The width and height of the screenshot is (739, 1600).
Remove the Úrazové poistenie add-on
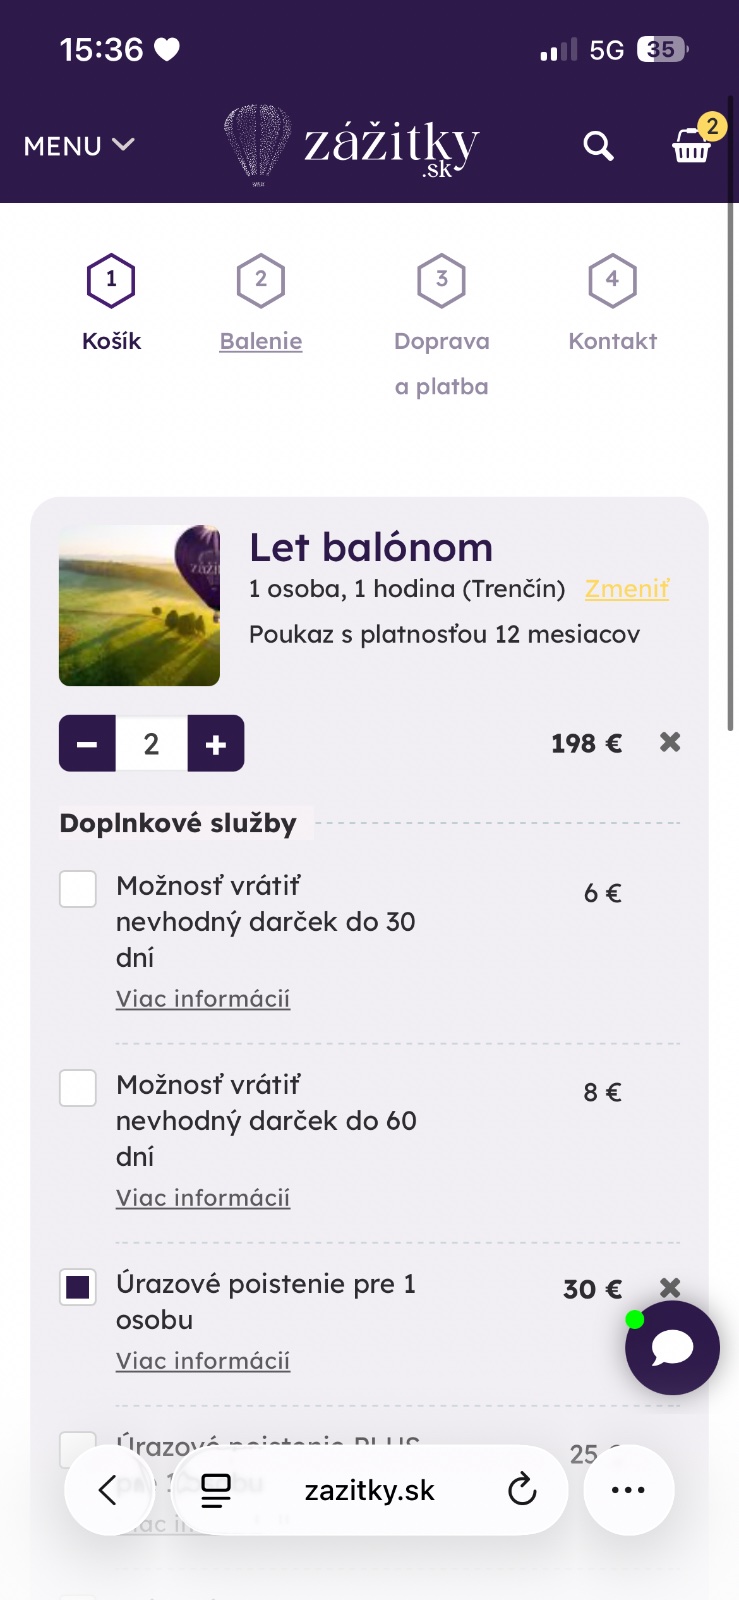(x=670, y=1287)
